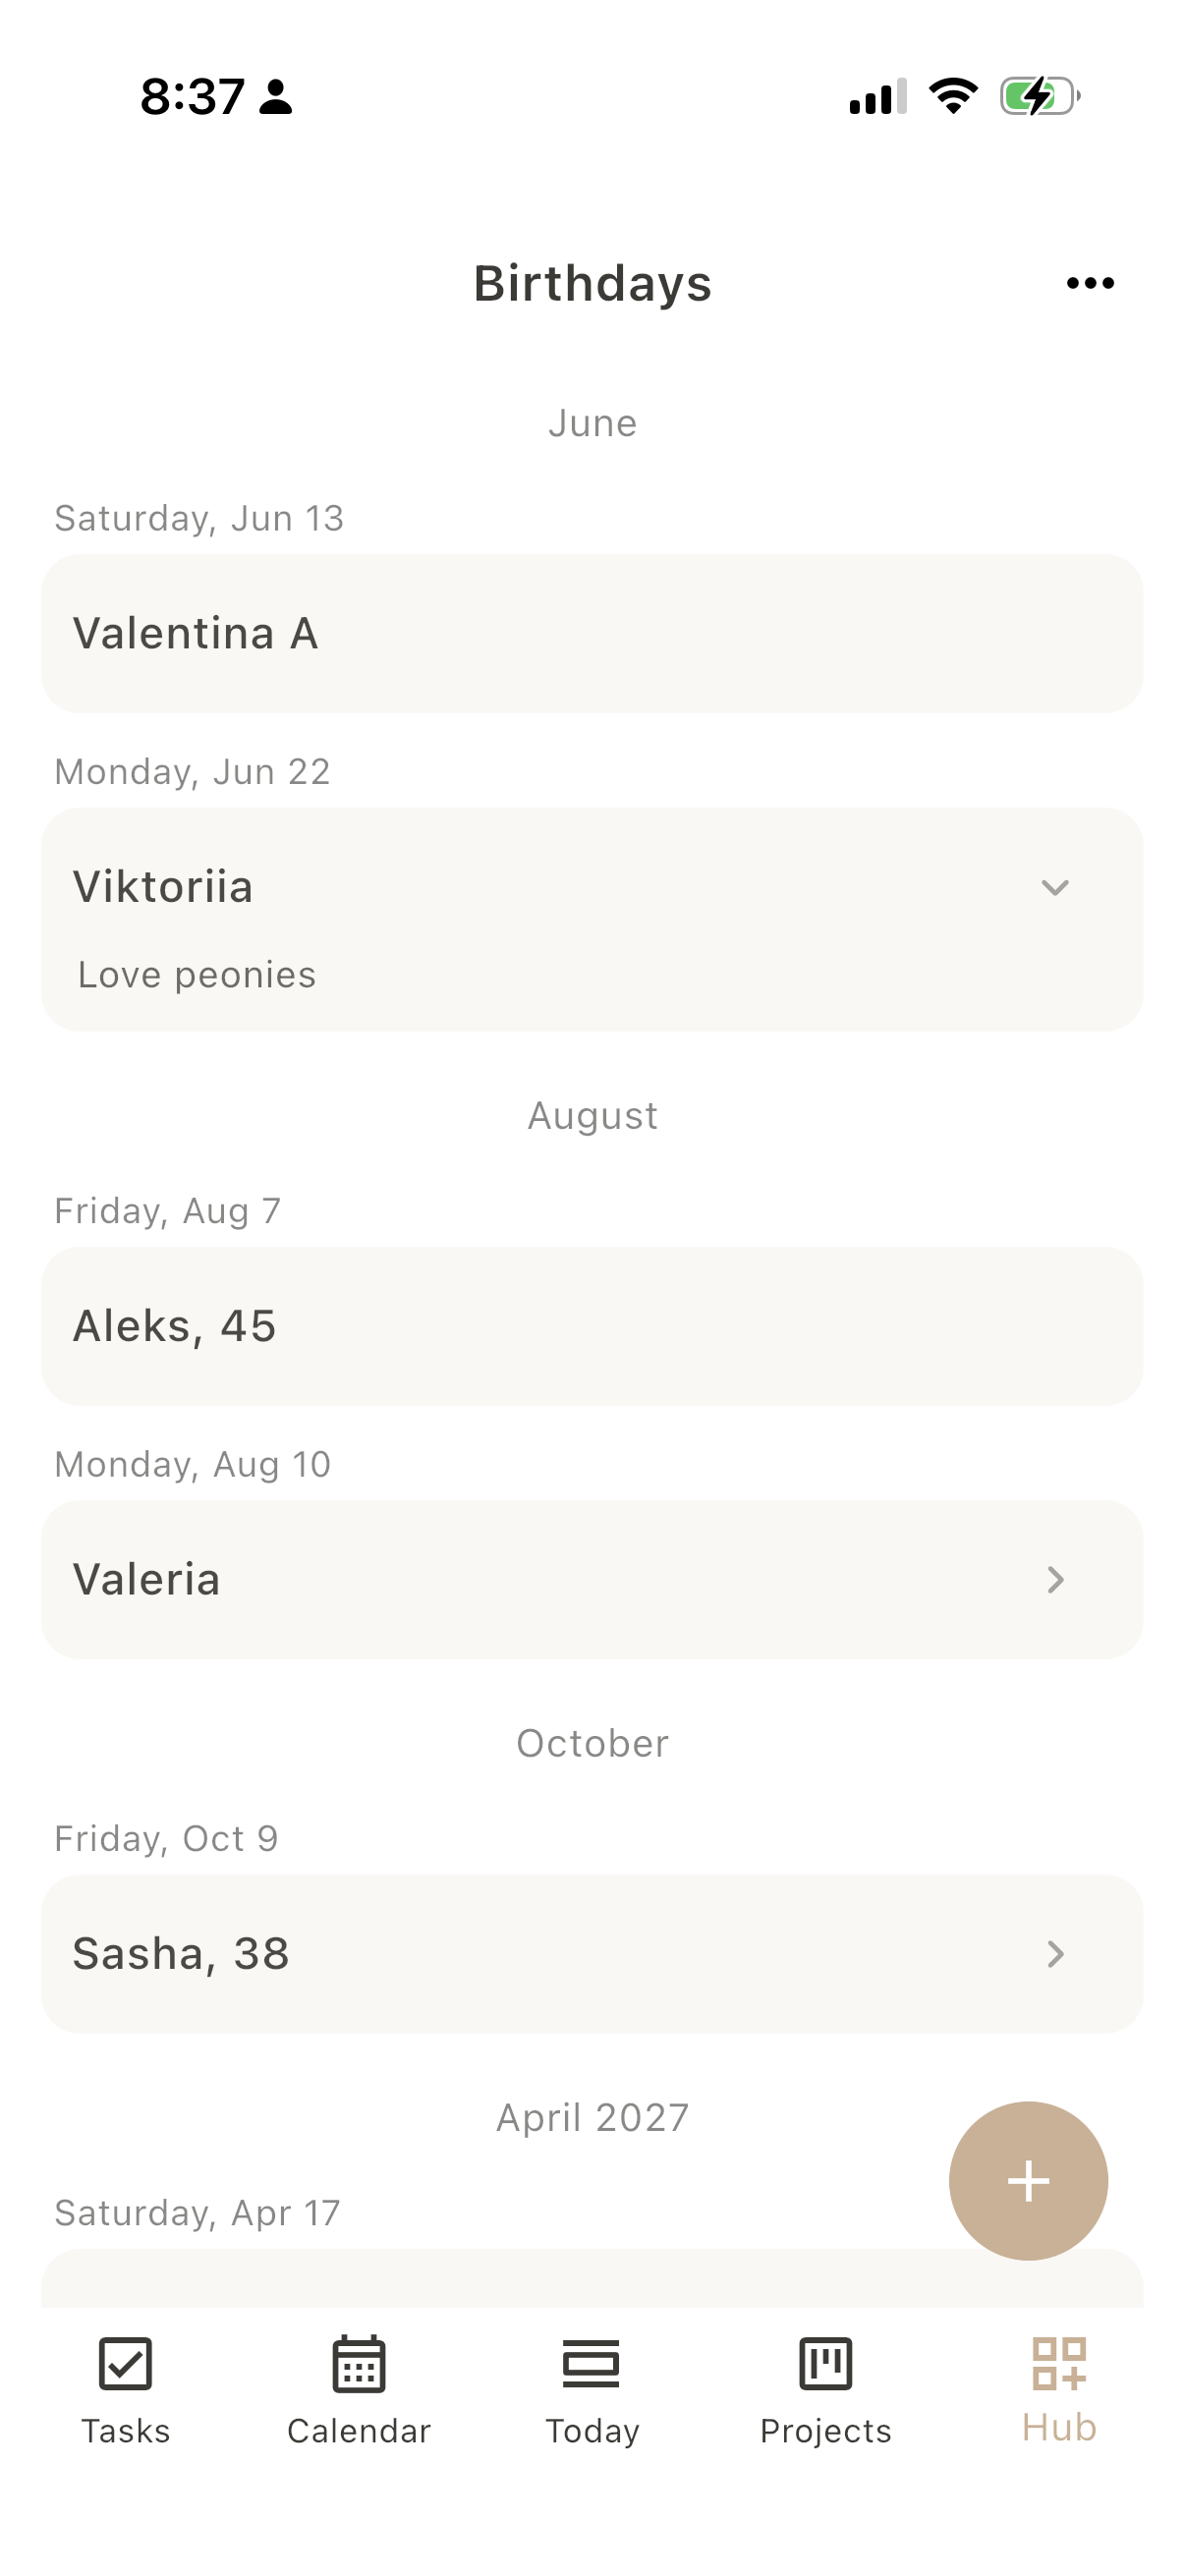Open the Valentina A birthday card
The height and width of the screenshot is (2576, 1185).
point(592,633)
